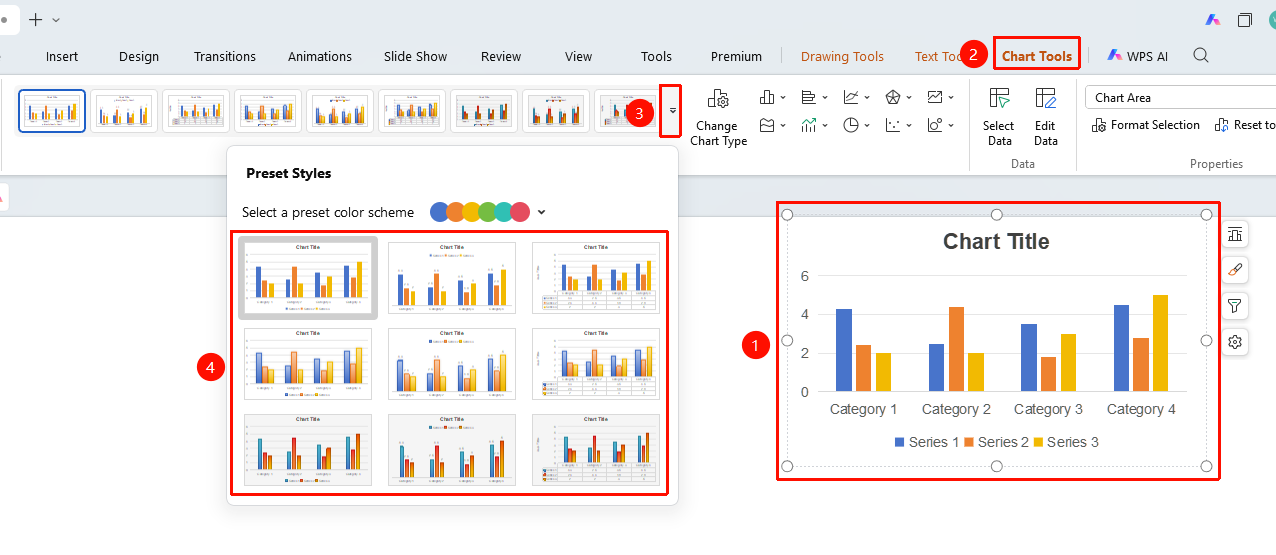Open the Tools tab

coord(656,56)
